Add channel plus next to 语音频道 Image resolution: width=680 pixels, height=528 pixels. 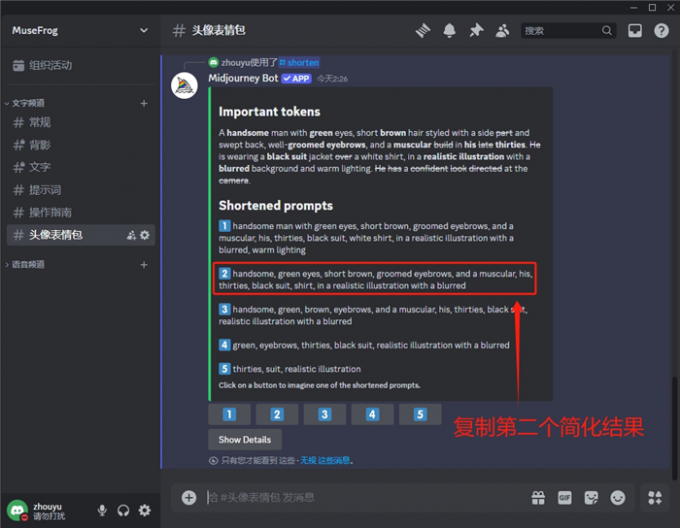[144, 264]
